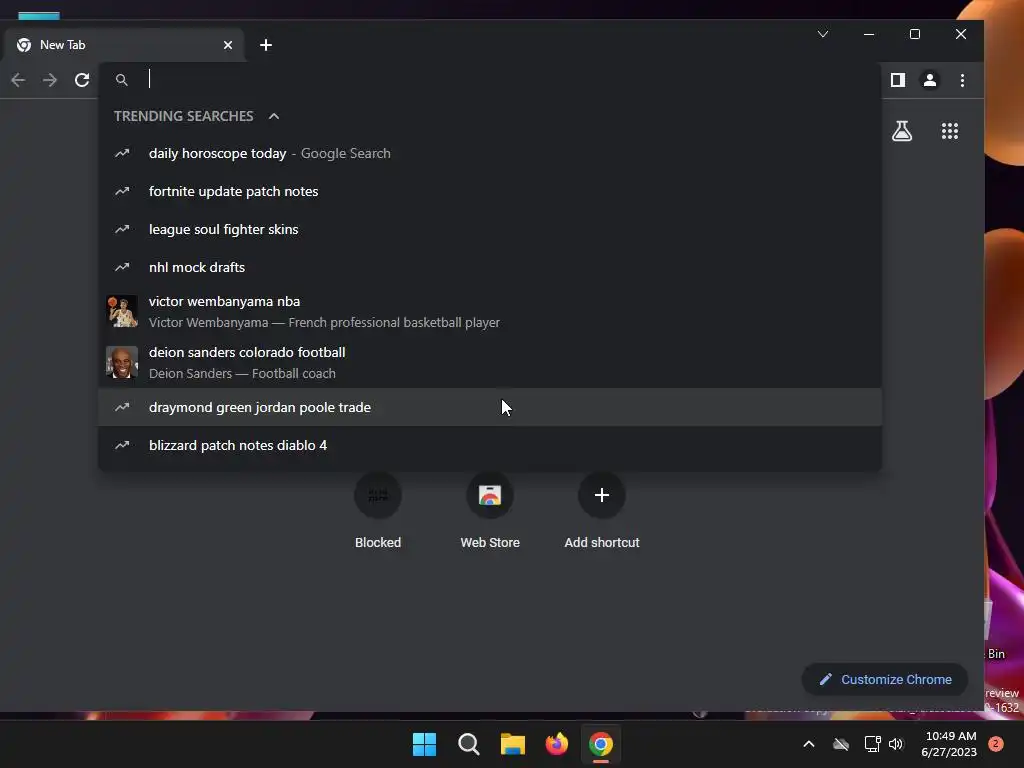Open the Web Store shortcut

[490, 512]
